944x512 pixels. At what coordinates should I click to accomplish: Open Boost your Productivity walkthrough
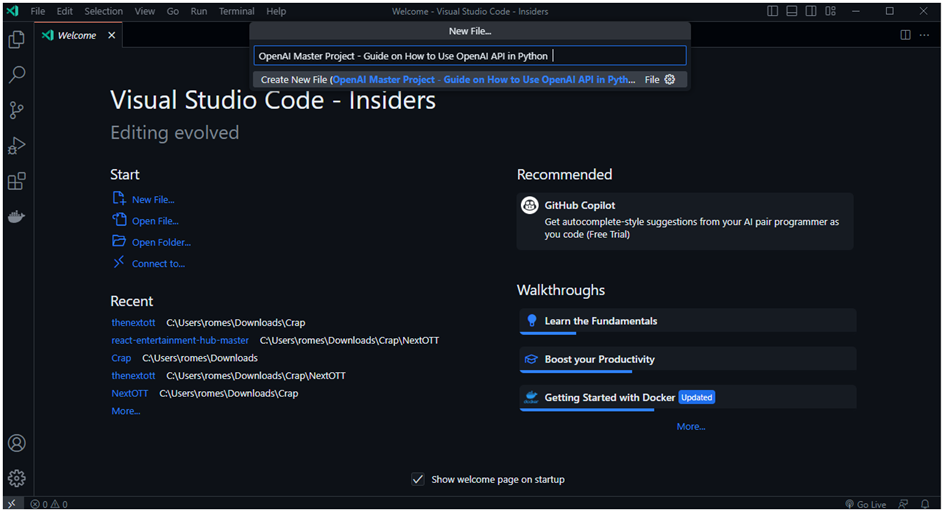tap(688, 360)
